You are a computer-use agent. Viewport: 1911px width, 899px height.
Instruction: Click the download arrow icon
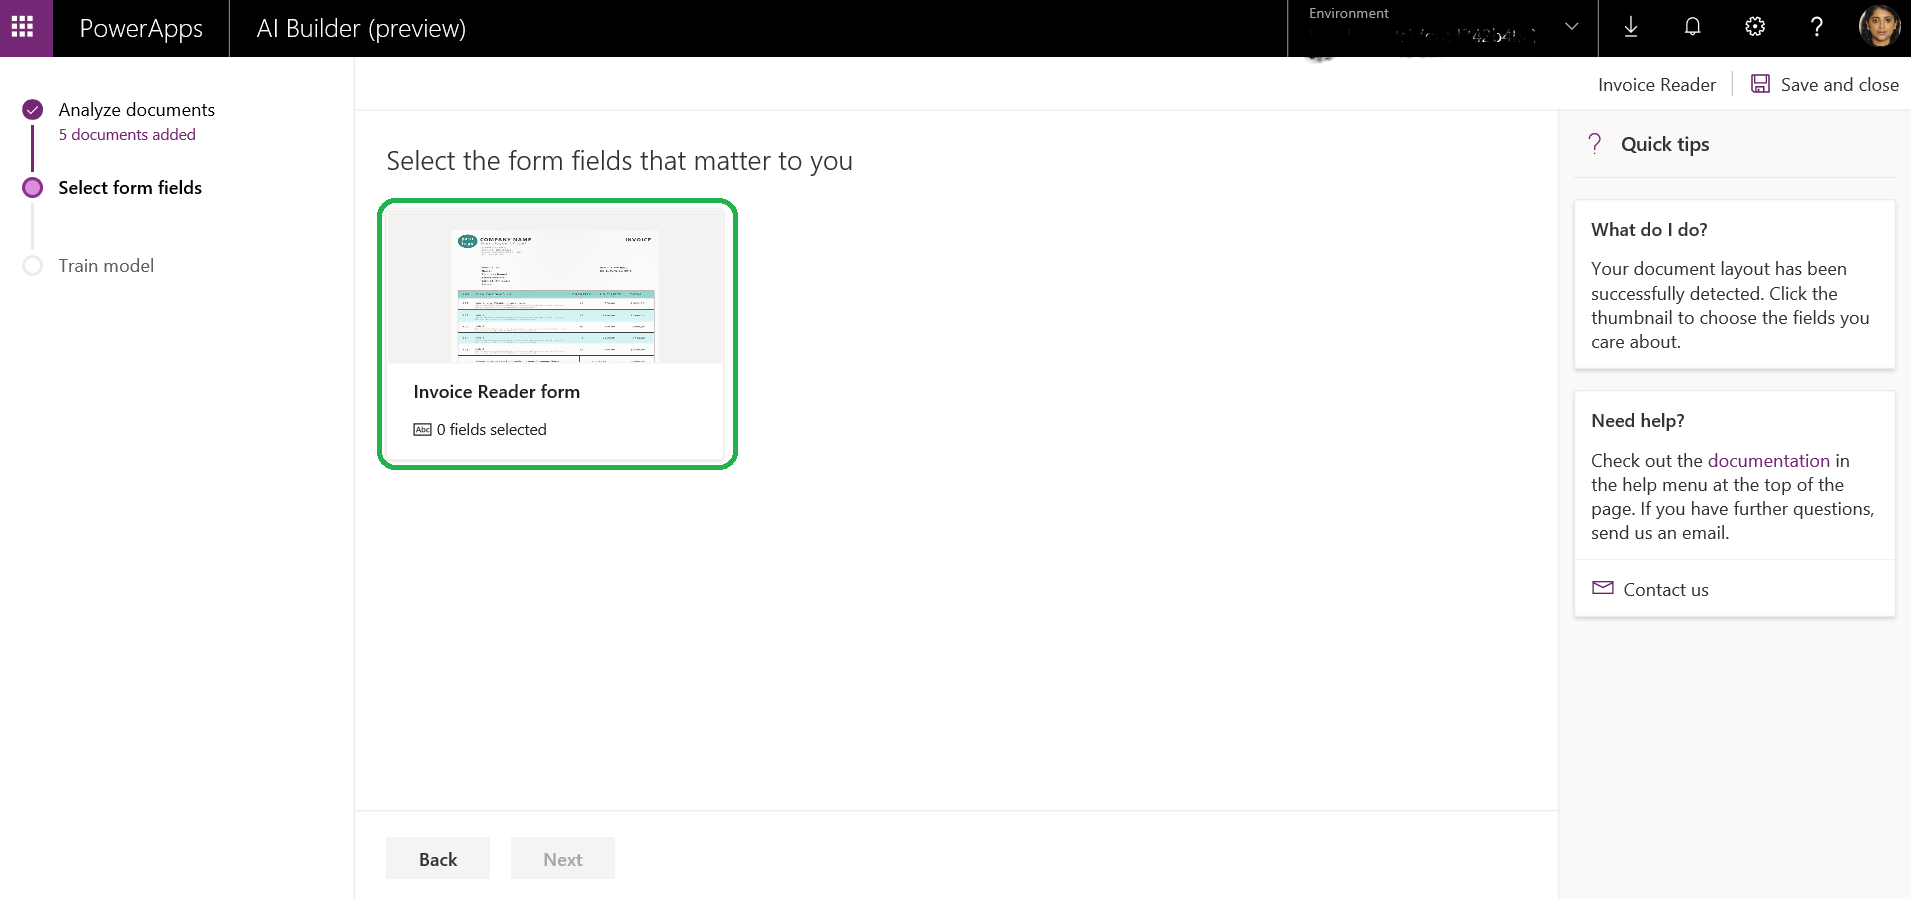click(x=1630, y=27)
